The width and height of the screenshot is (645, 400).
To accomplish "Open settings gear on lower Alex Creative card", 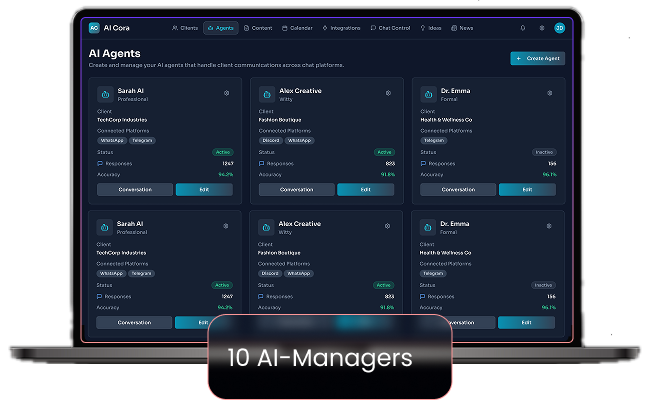I will (387, 226).
